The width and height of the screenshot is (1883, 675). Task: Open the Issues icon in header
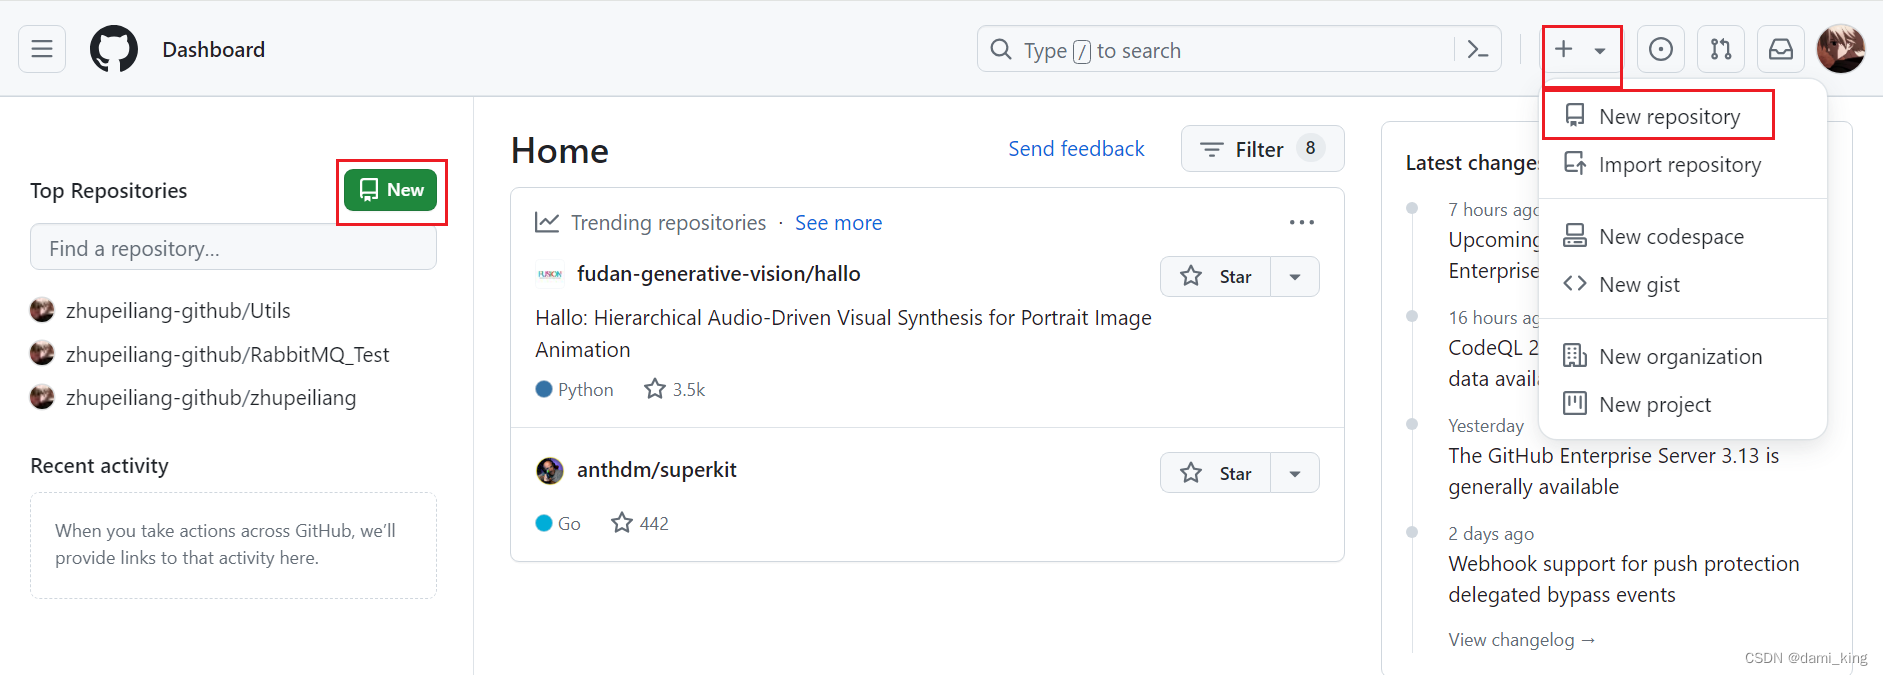1661,49
